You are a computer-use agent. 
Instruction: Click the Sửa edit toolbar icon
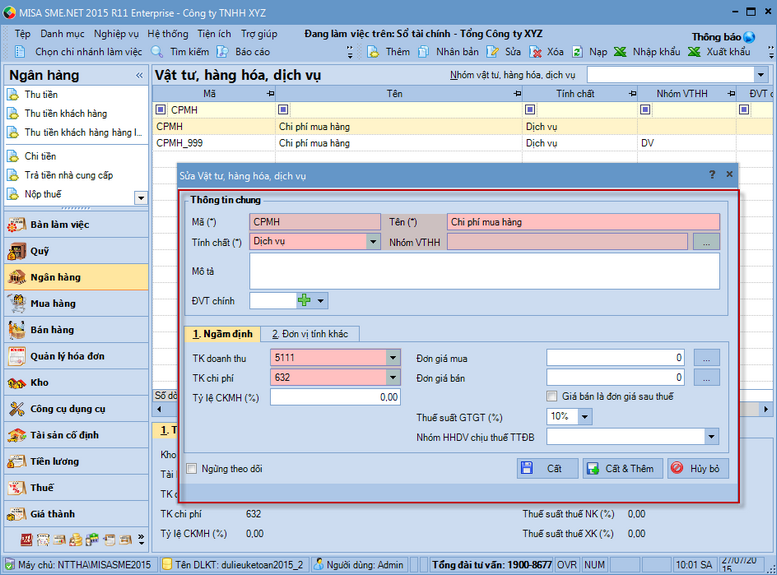493,52
